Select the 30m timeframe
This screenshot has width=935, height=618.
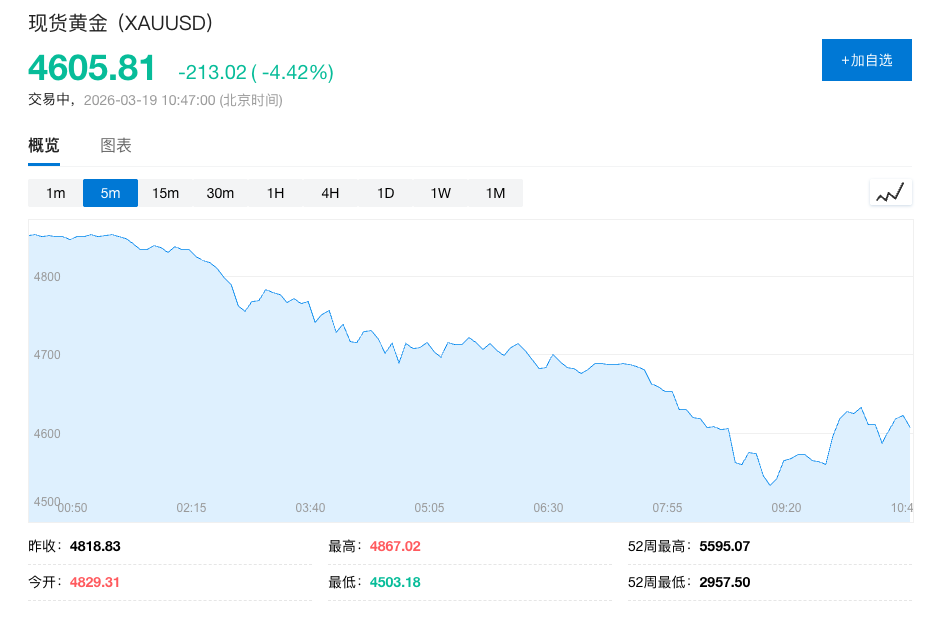click(x=220, y=192)
